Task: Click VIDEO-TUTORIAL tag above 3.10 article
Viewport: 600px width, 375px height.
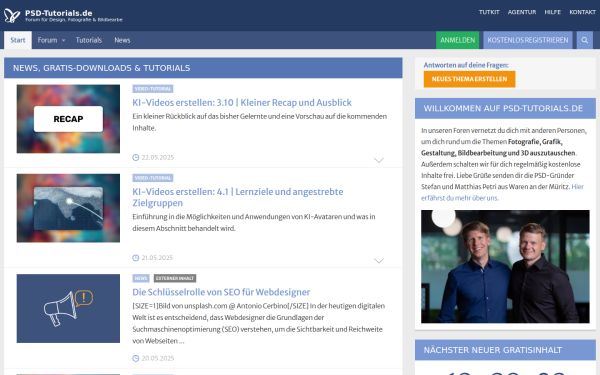Action: 153,89
